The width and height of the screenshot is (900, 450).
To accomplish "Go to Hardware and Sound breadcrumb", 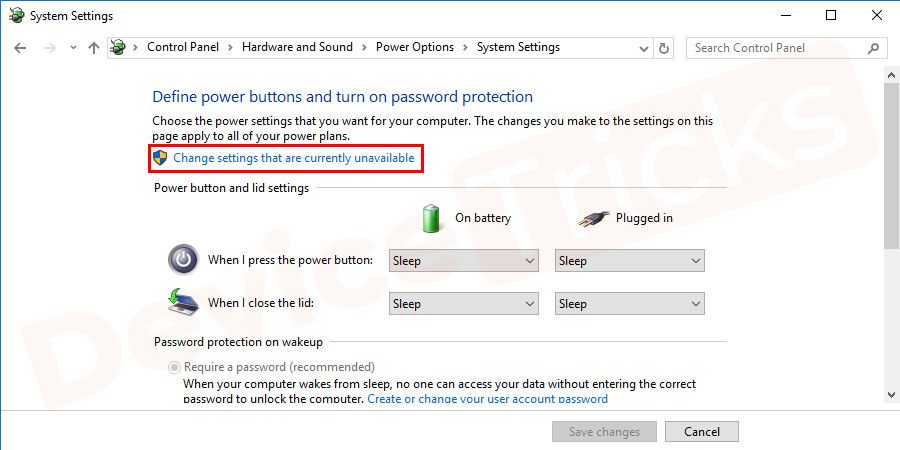I will click(297, 47).
